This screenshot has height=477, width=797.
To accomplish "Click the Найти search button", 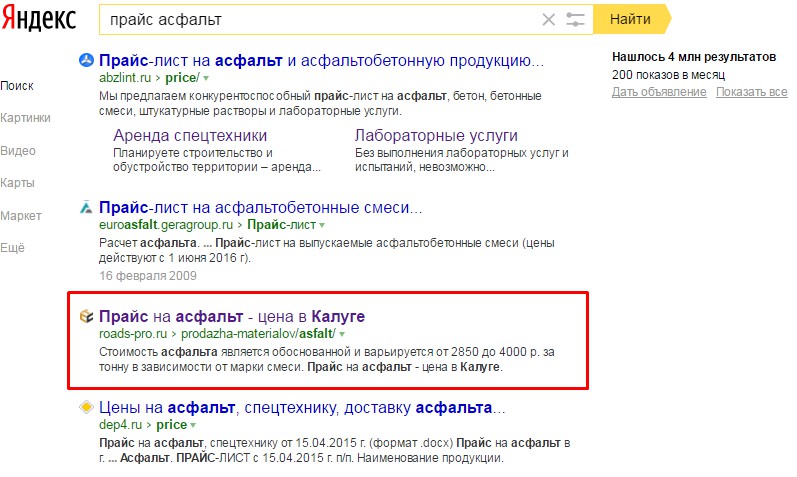I will pyautogui.click(x=631, y=19).
